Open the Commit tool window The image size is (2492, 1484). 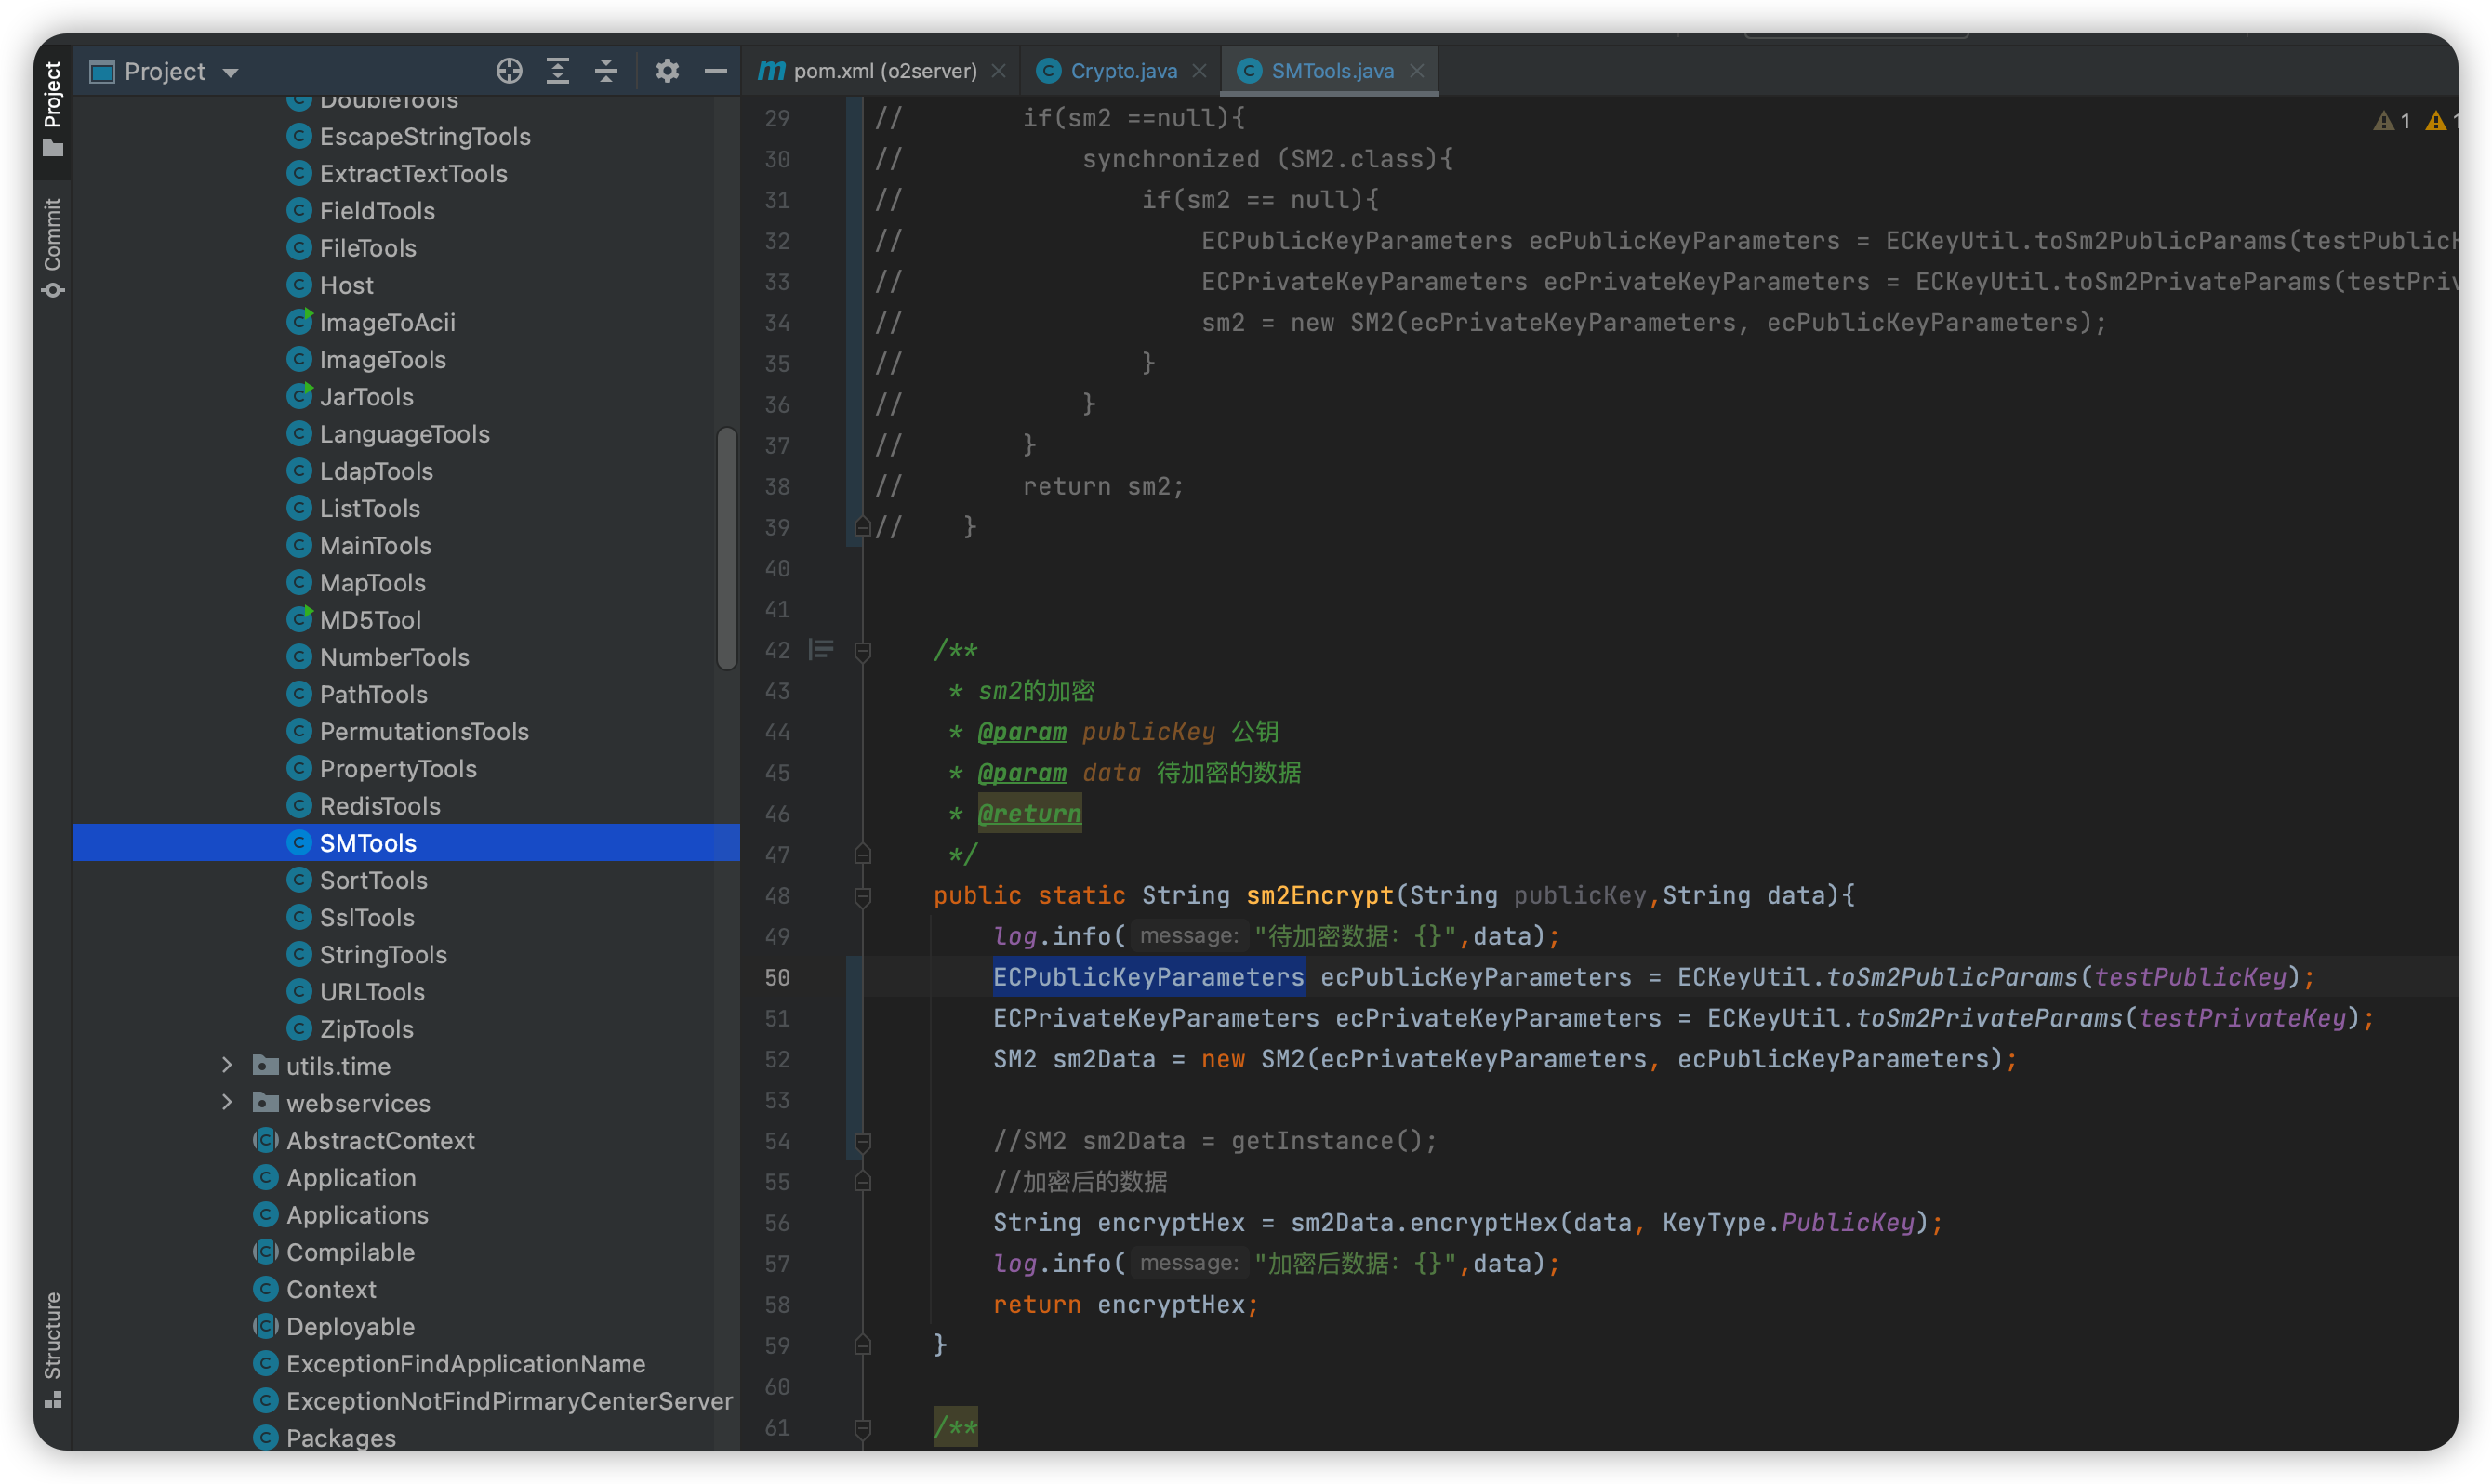point(53,246)
